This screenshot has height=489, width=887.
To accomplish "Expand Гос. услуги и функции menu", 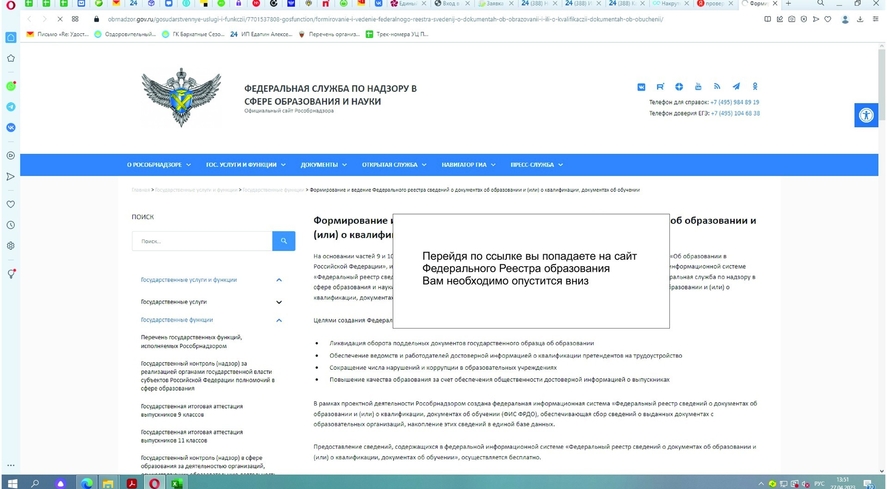I will [246, 165].
